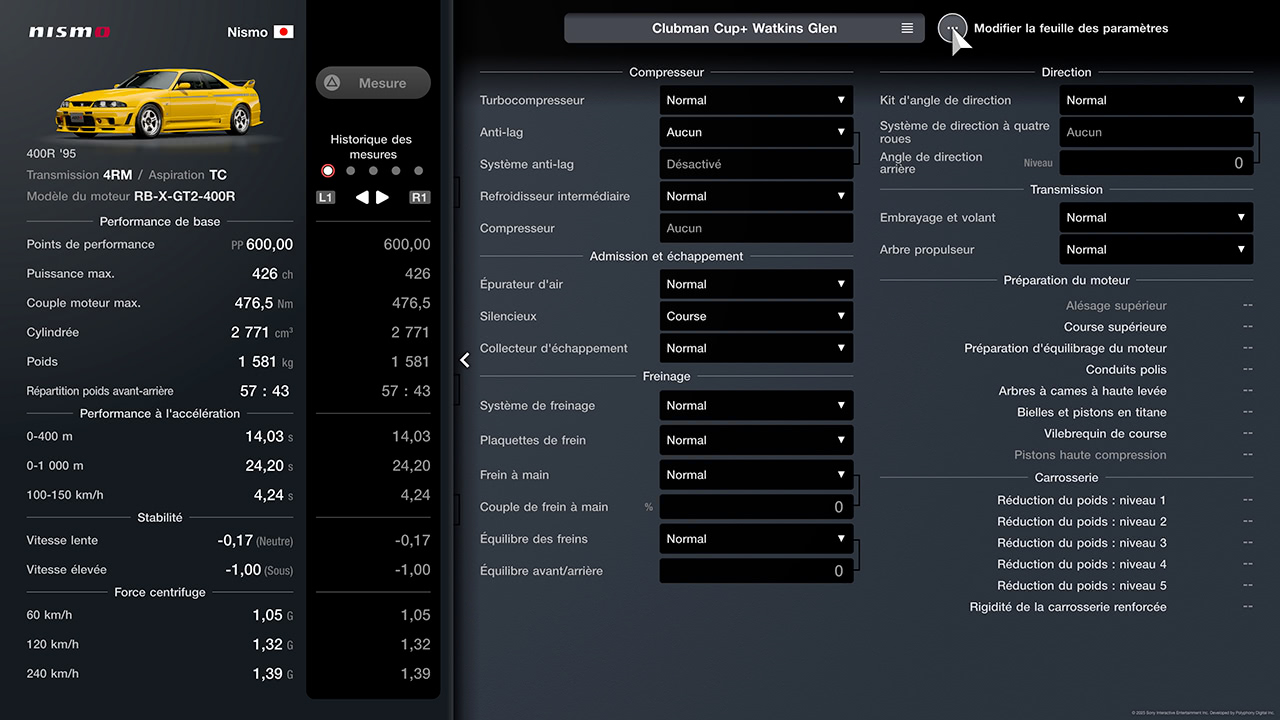Expand the Silencieux dropdown set to Course
The width and height of the screenshot is (1280, 720).
[756, 316]
